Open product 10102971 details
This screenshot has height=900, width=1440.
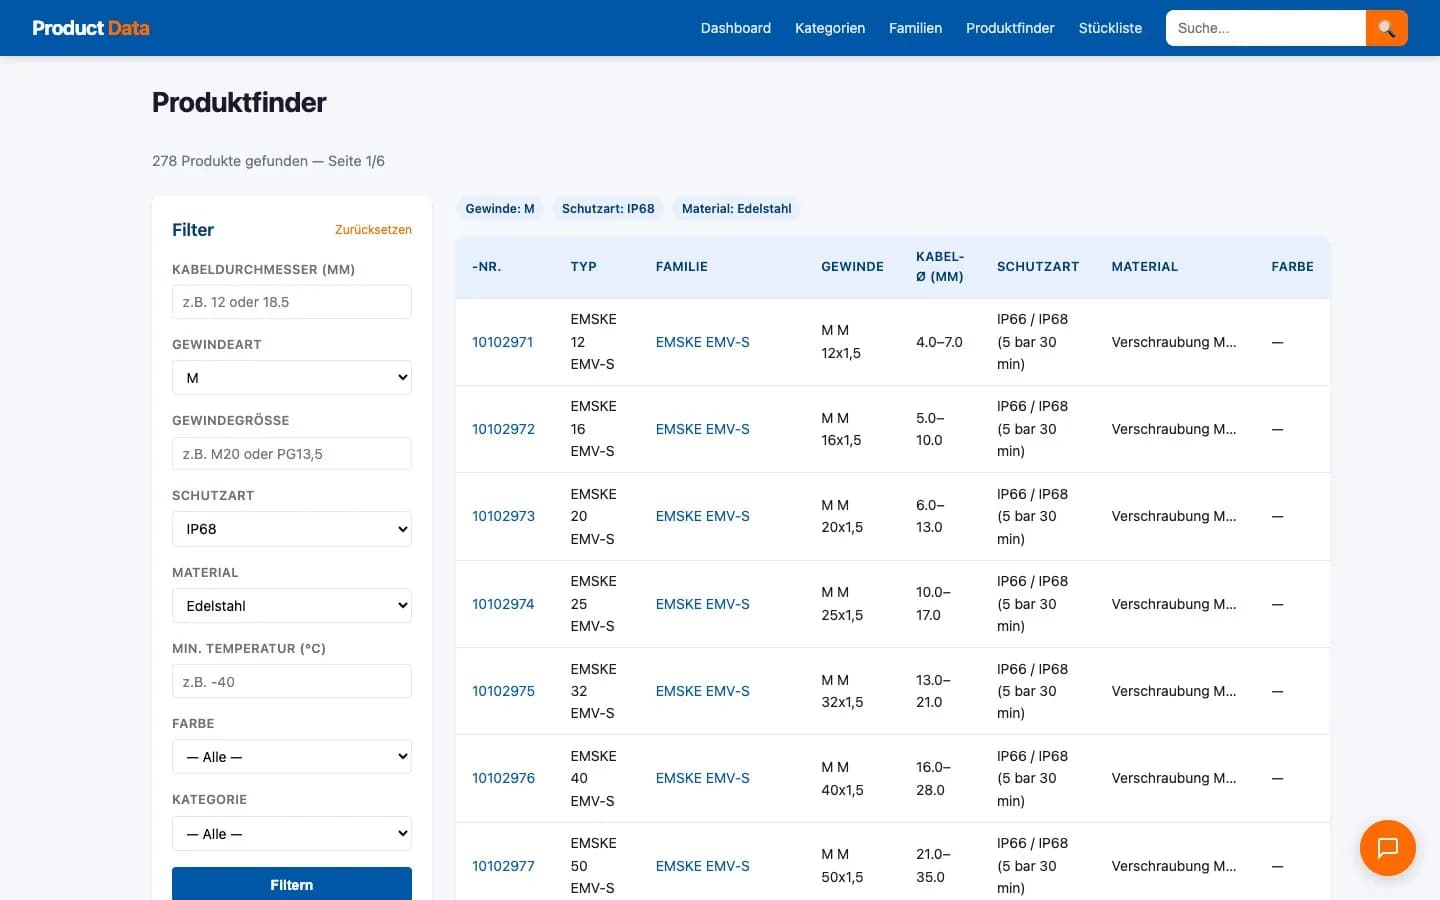pyautogui.click(x=503, y=342)
